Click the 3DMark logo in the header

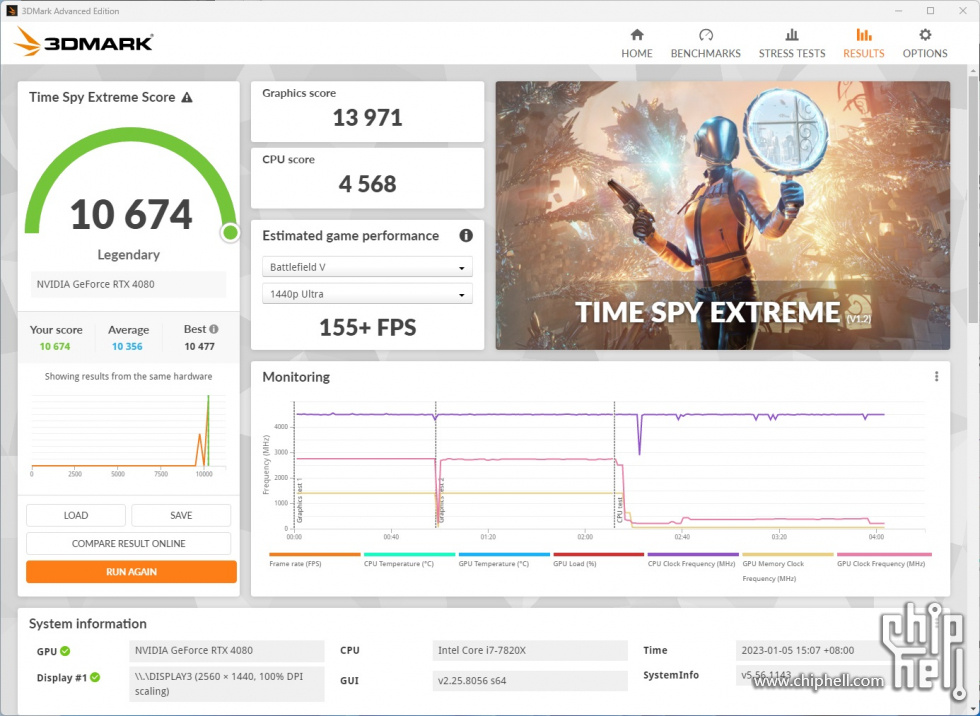(x=83, y=42)
